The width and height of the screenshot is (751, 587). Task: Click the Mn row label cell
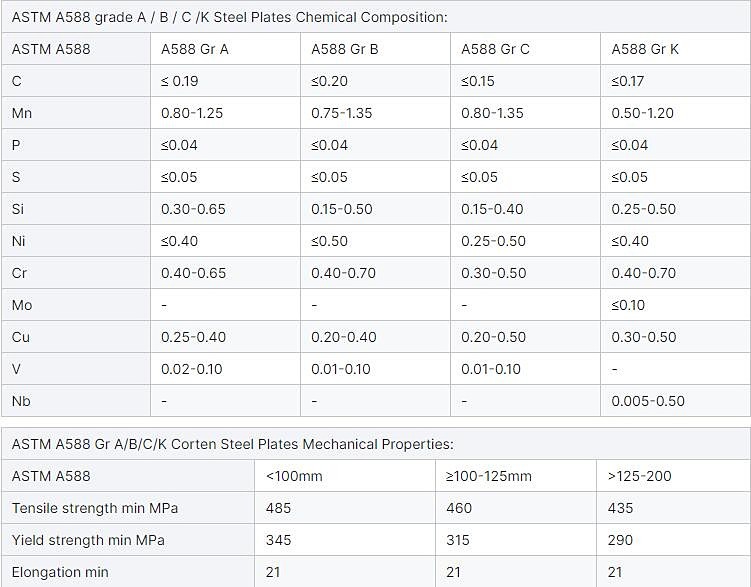tap(22, 113)
